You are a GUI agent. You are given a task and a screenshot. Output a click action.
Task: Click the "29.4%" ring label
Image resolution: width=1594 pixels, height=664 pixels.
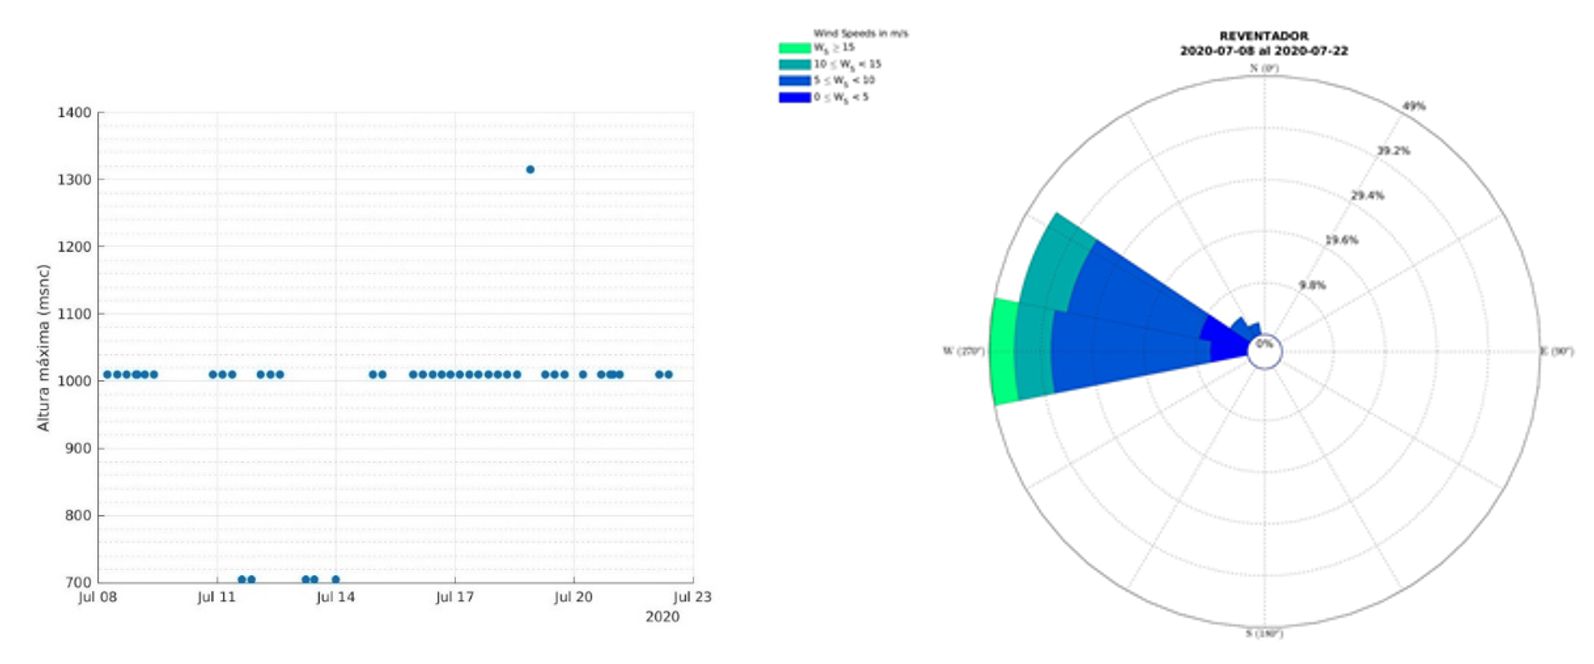click(x=1367, y=196)
